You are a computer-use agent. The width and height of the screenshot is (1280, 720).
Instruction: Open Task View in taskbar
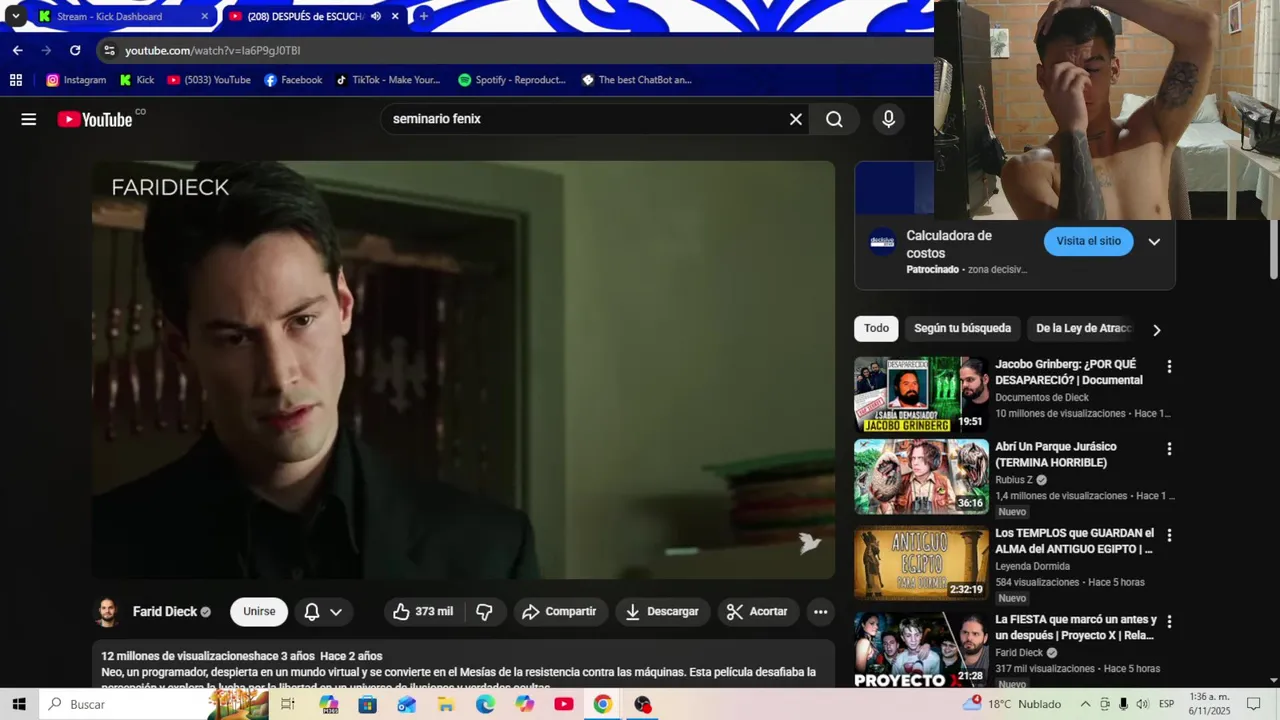(x=288, y=704)
